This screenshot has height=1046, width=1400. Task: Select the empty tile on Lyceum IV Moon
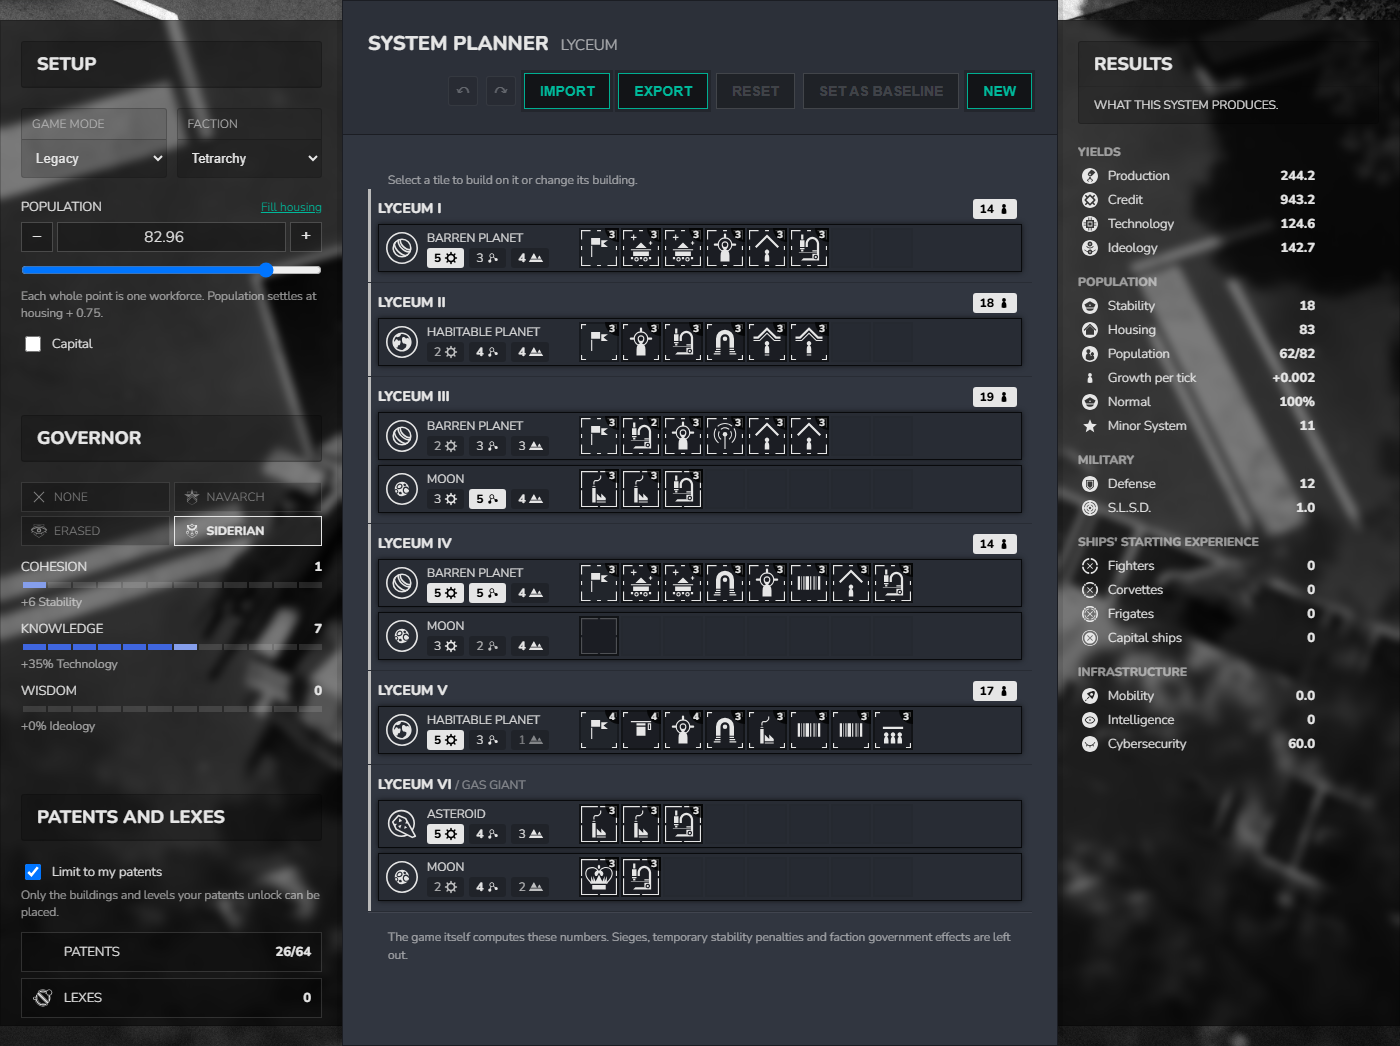(x=599, y=636)
